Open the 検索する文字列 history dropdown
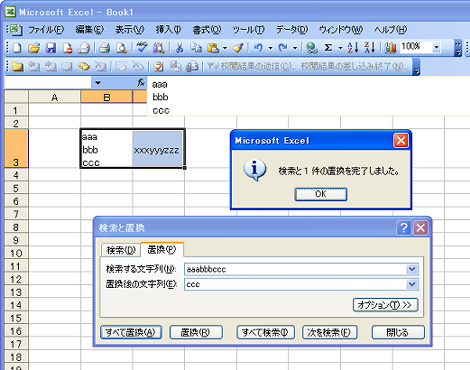Screen dimensions: 470x370 [x=412, y=269]
